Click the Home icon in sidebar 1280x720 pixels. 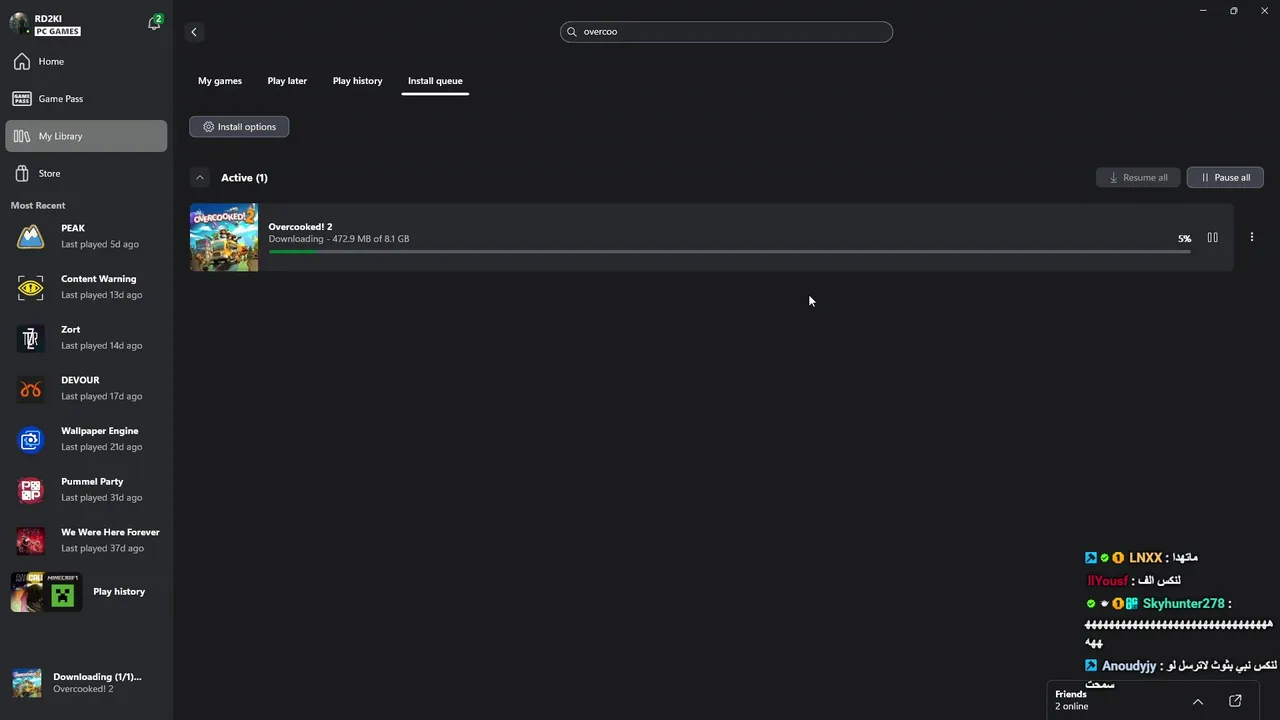(22, 62)
